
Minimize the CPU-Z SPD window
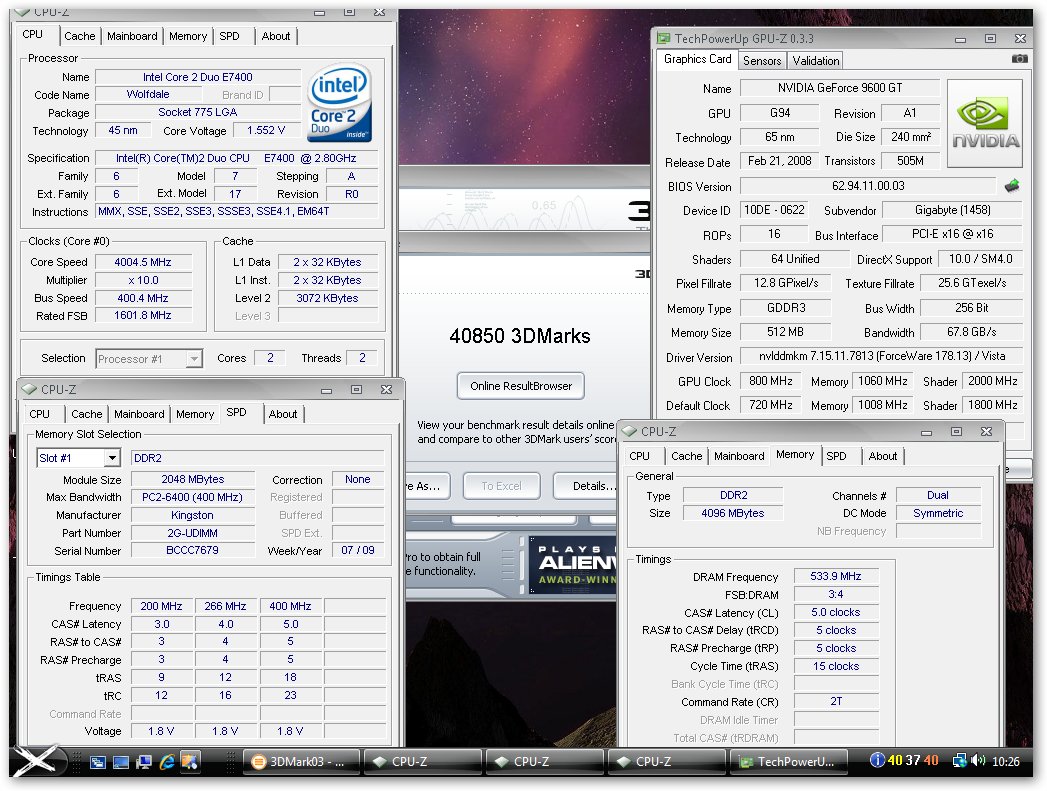327,390
